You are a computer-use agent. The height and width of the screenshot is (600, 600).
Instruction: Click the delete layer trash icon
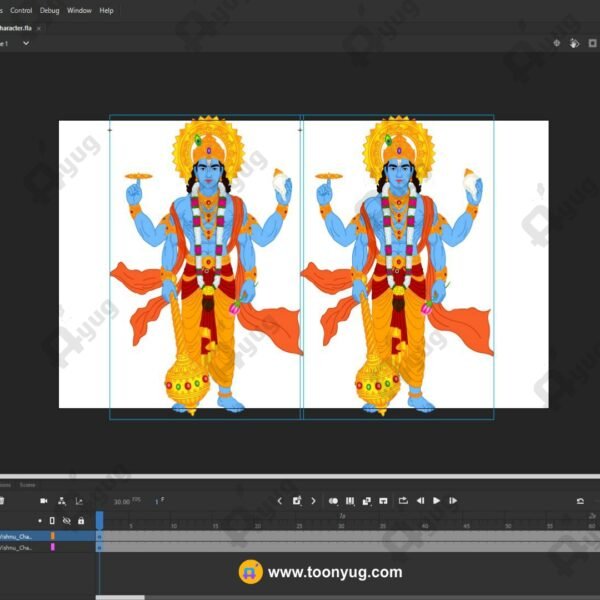pyautogui.click(x=2, y=501)
